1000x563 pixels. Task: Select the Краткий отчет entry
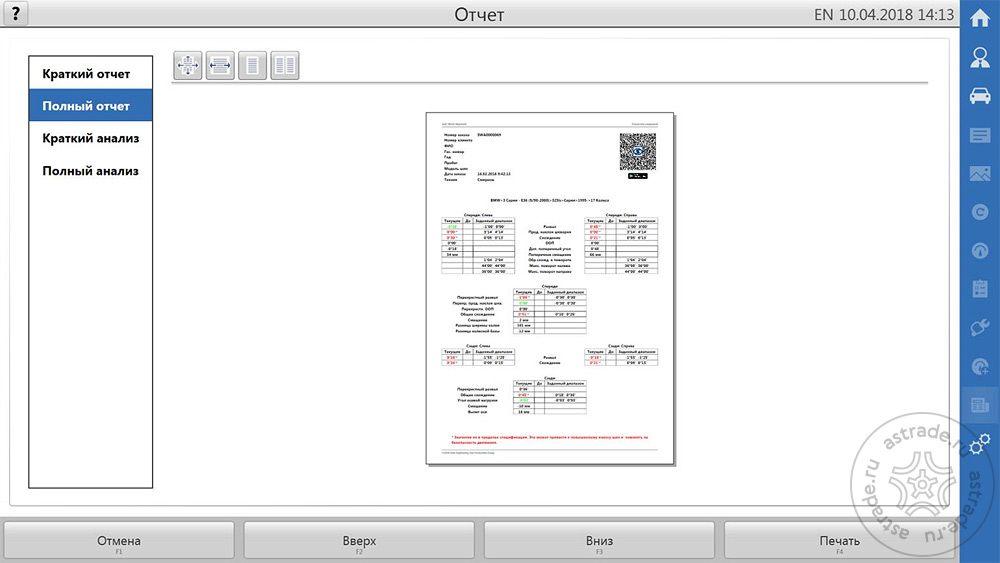point(91,73)
